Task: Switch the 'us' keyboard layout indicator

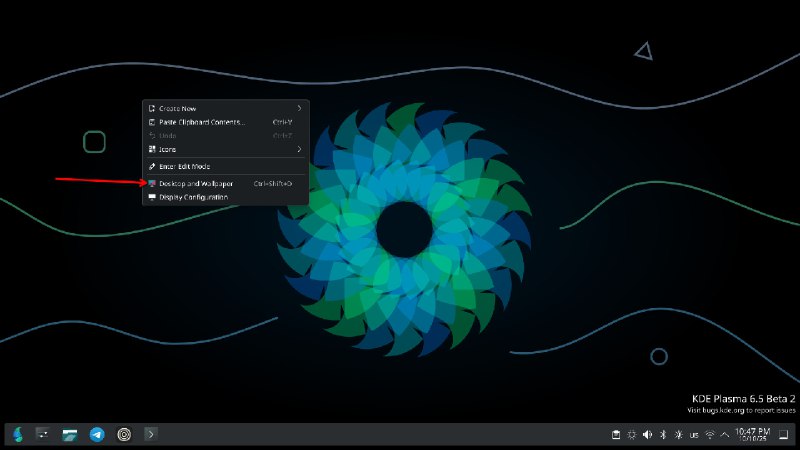Action: [x=694, y=435]
